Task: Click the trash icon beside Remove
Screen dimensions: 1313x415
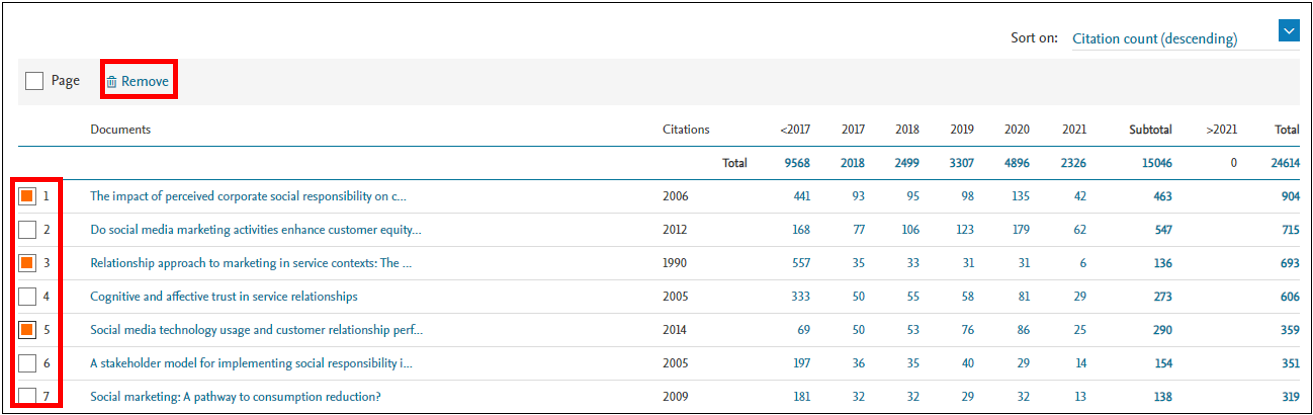Action: pos(112,81)
